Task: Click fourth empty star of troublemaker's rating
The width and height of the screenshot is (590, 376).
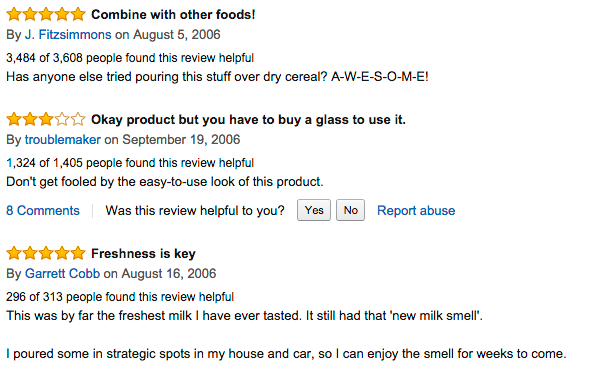Action: point(62,119)
